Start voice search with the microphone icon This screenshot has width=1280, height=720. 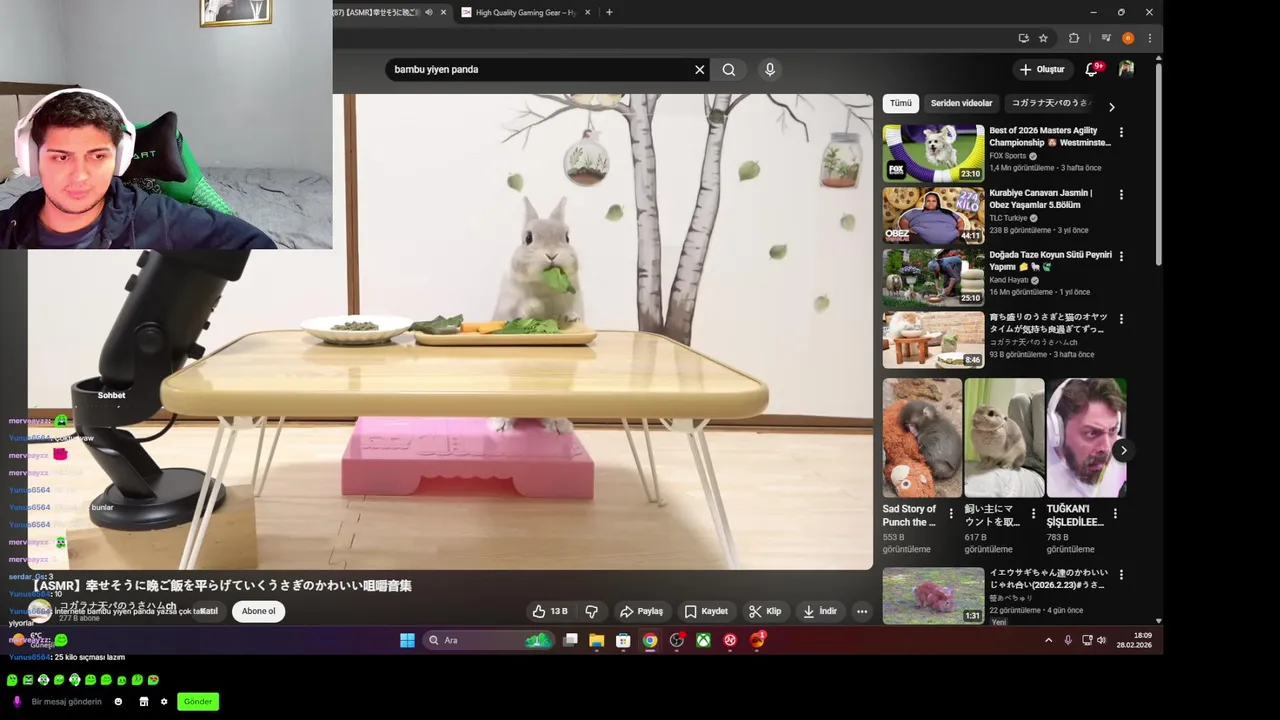(x=770, y=70)
